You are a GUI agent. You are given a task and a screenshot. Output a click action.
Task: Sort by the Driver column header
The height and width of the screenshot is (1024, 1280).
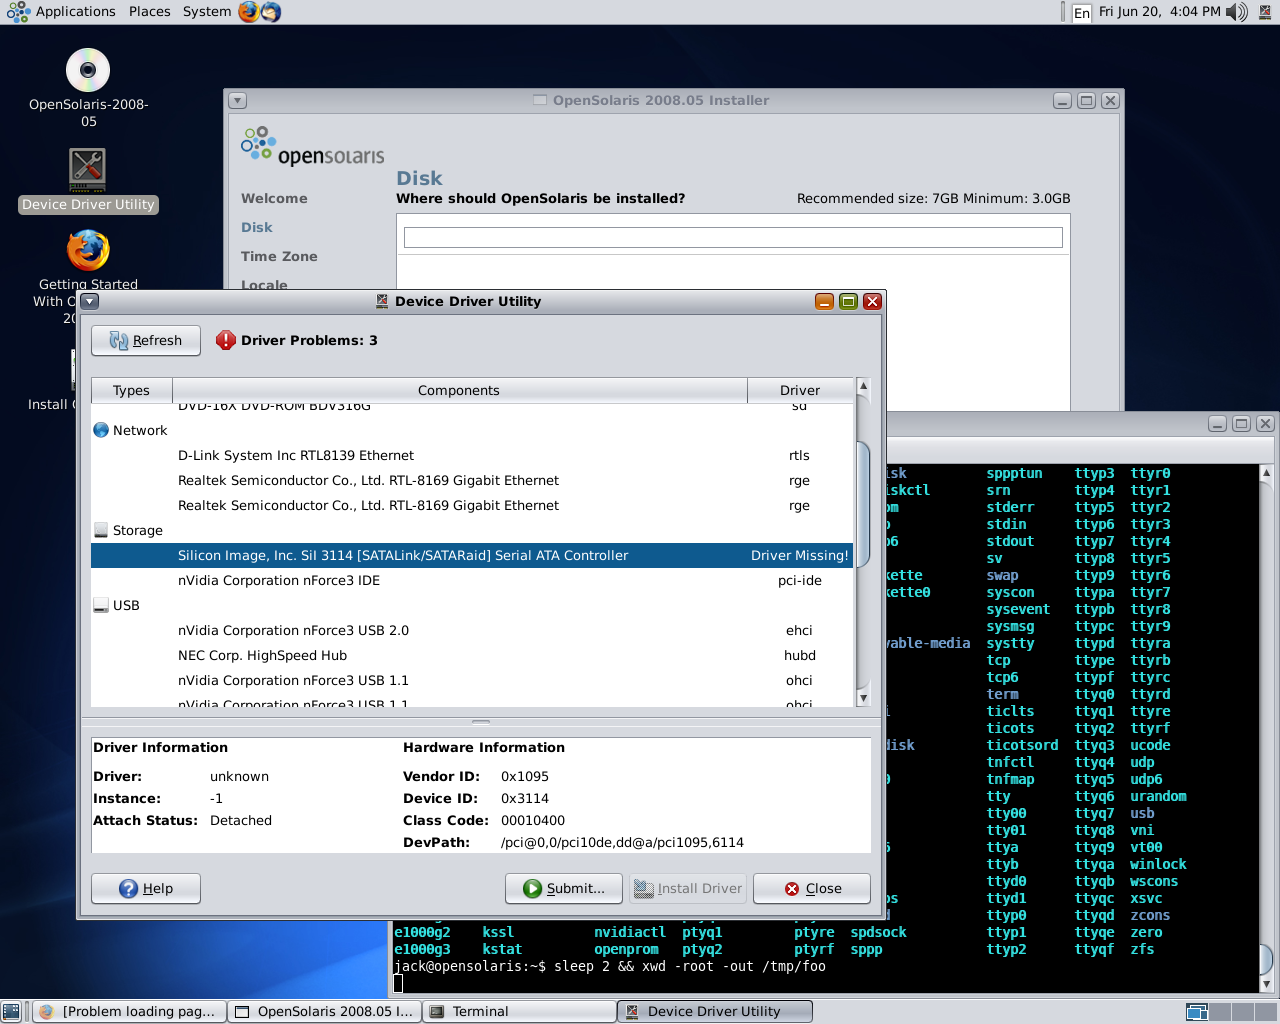tap(800, 390)
